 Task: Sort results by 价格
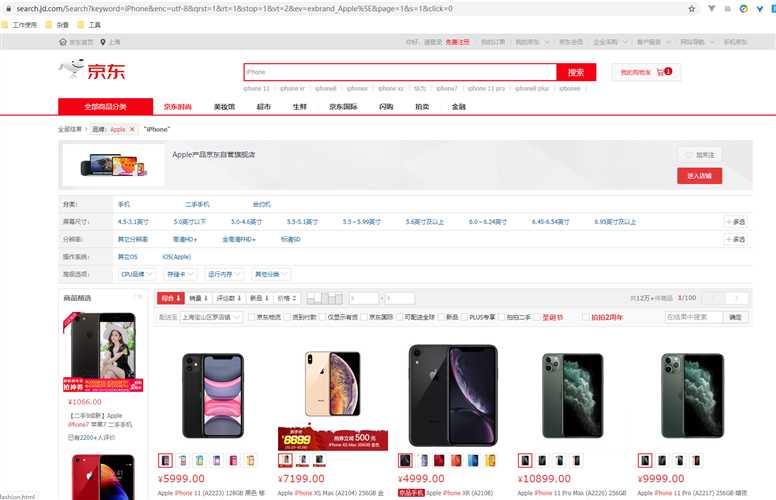[287, 298]
